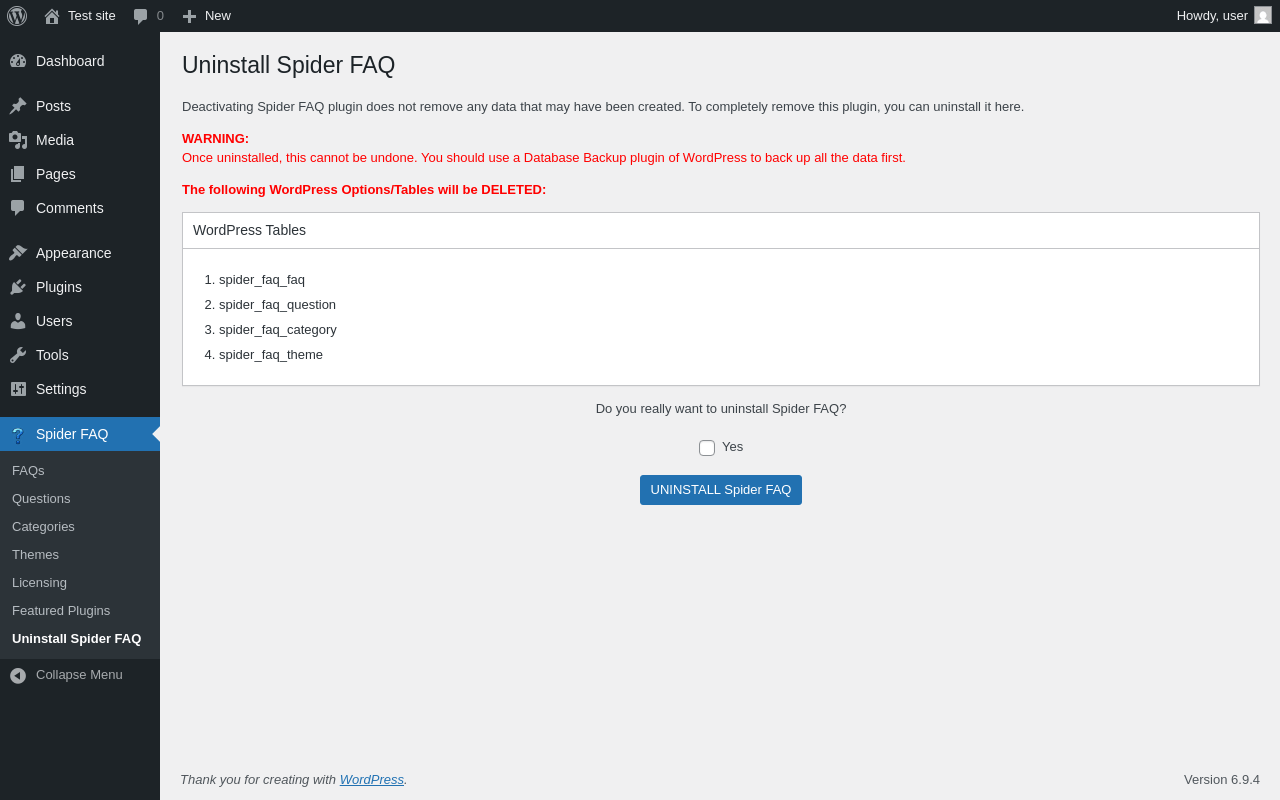Image resolution: width=1280 pixels, height=800 pixels.
Task: Follow the WordPress footer link
Action: [x=372, y=779]
